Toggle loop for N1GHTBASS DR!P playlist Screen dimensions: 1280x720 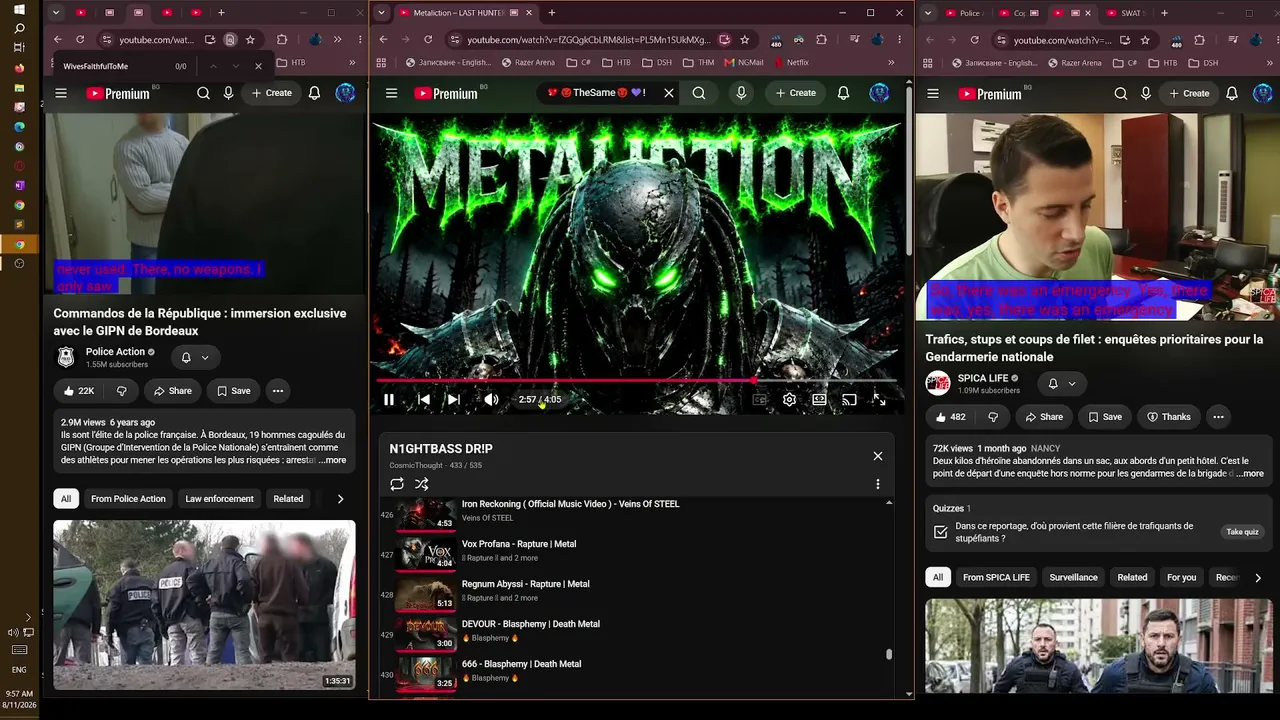(x=397, y=484)
